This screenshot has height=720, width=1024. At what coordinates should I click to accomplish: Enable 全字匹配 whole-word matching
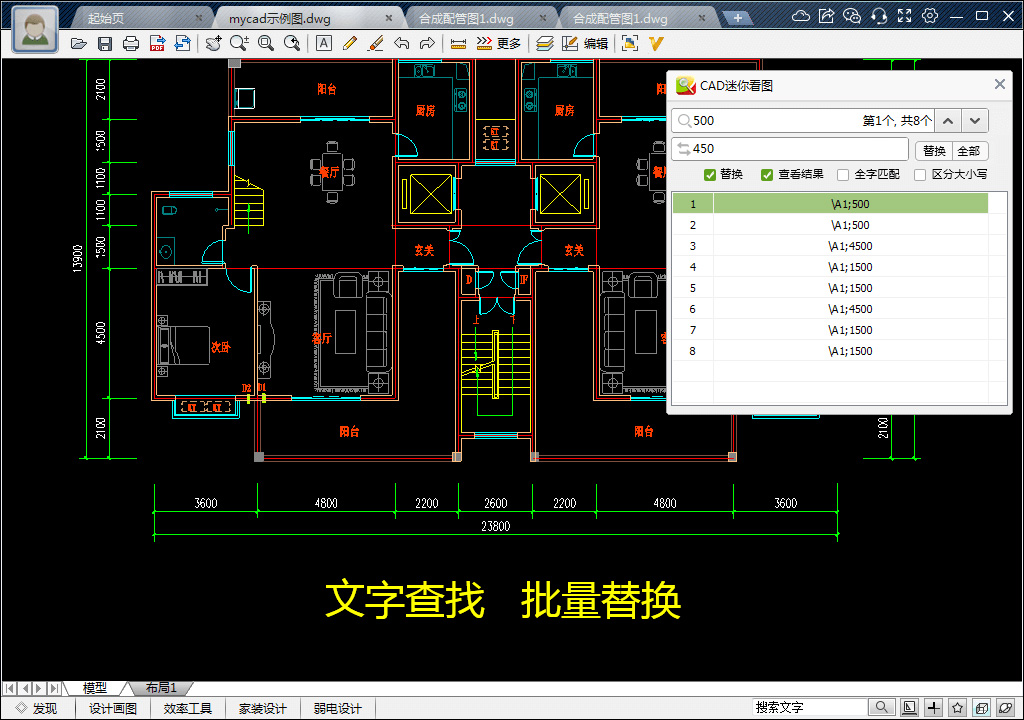pos(844,174)
